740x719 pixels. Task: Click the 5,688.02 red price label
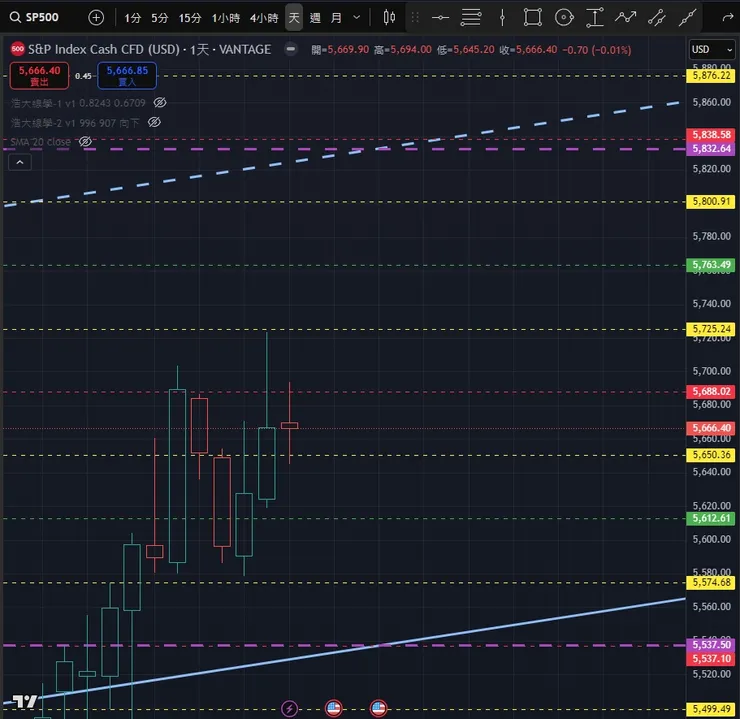tap(711, 391)
